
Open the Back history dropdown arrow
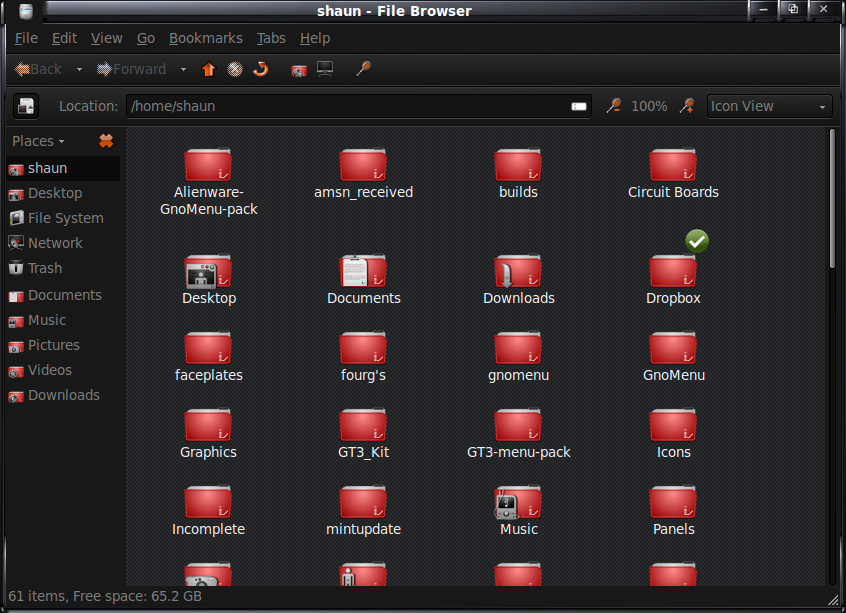coord(79,69)
